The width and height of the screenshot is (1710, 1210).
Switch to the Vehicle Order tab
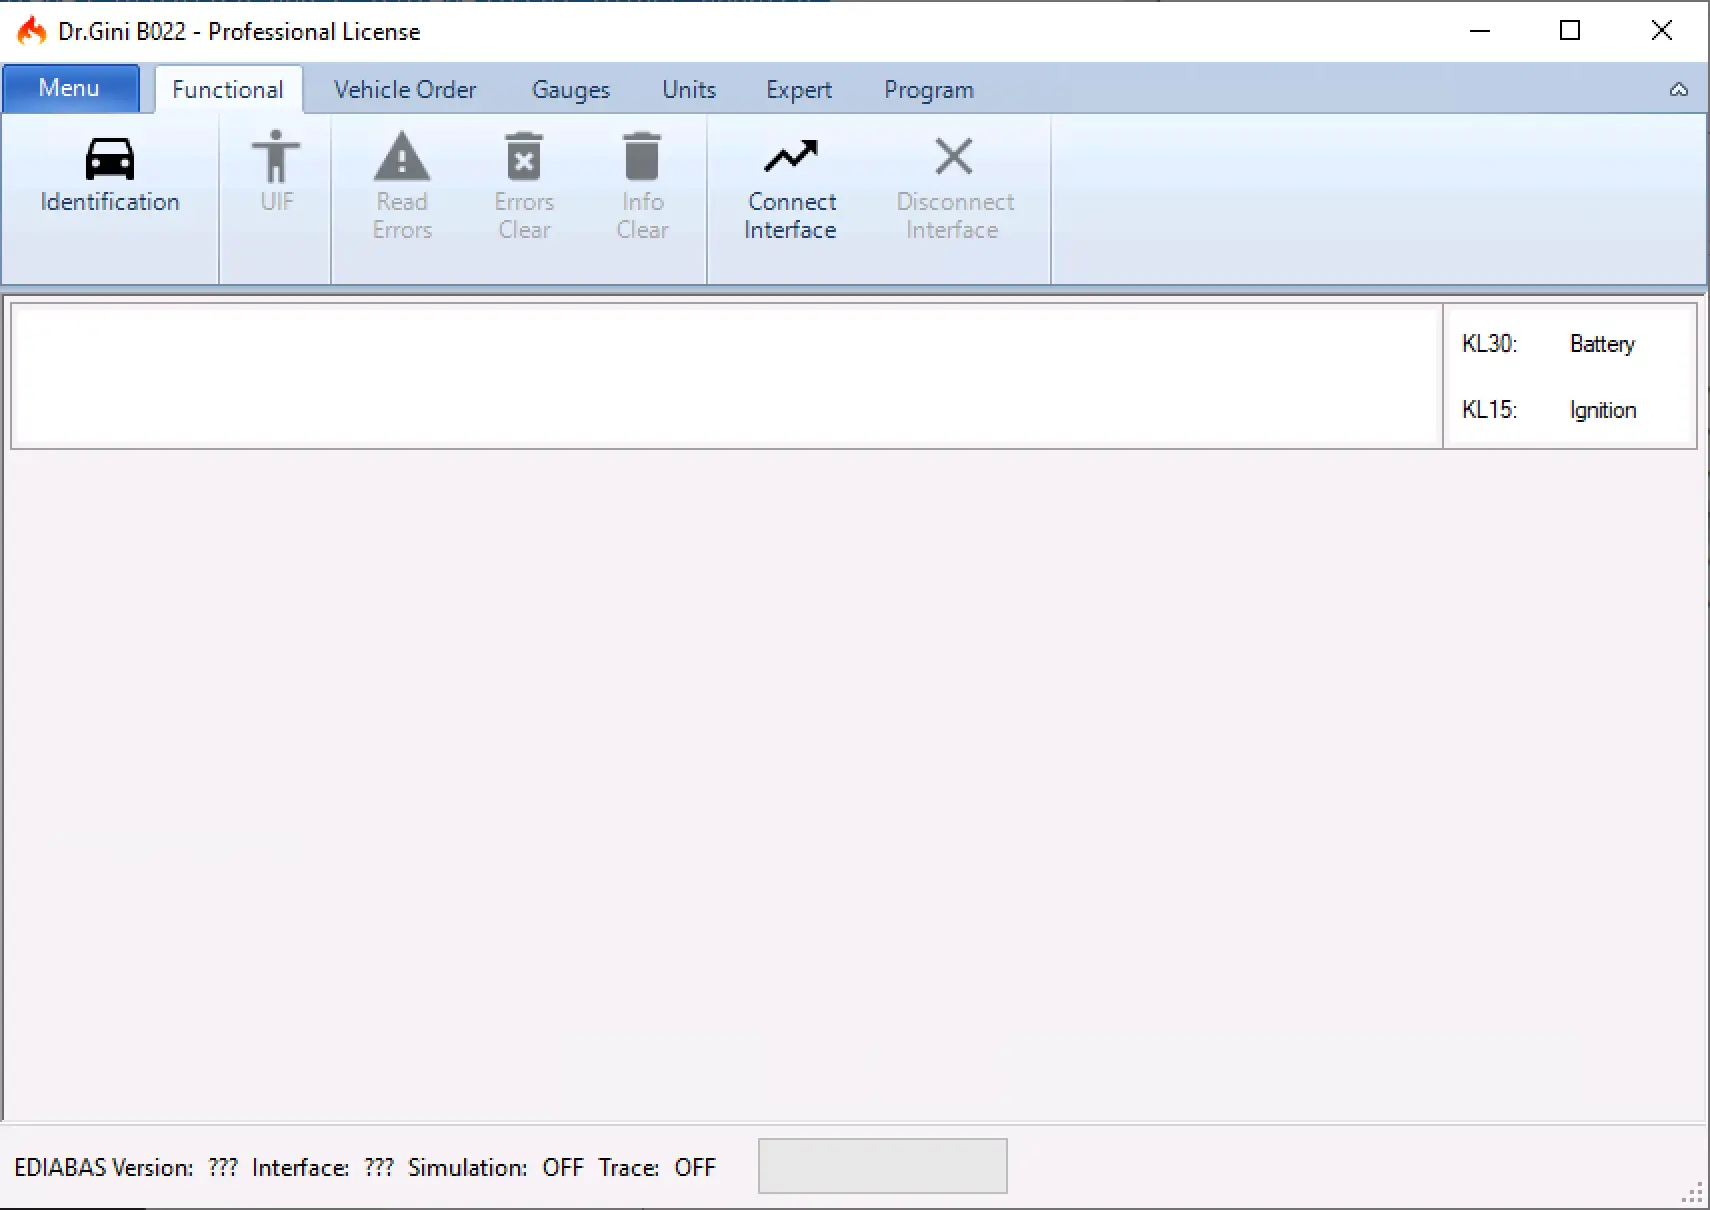click(x=405, y=89)
